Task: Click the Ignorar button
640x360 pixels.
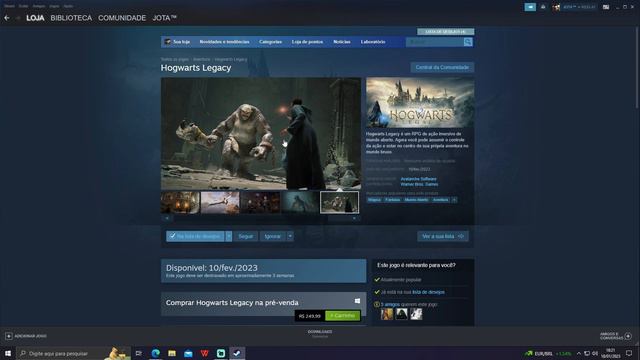Action: click(273, 236)
